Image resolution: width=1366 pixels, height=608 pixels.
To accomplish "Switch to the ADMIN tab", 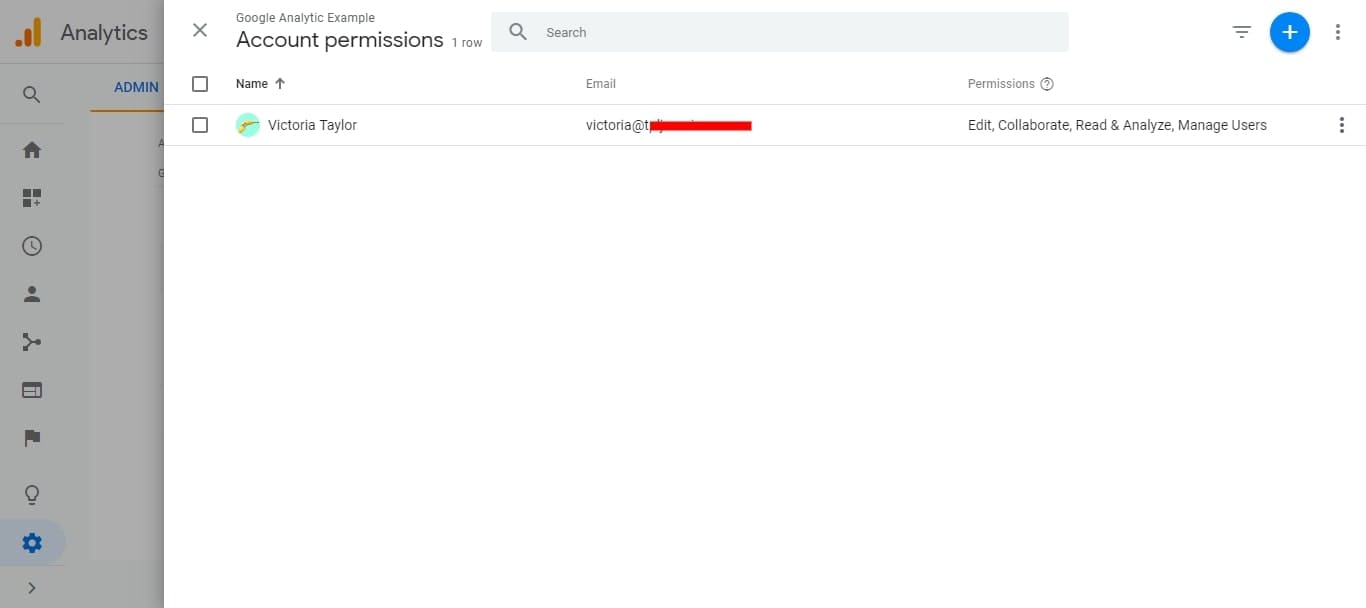I will coord(136,87).
